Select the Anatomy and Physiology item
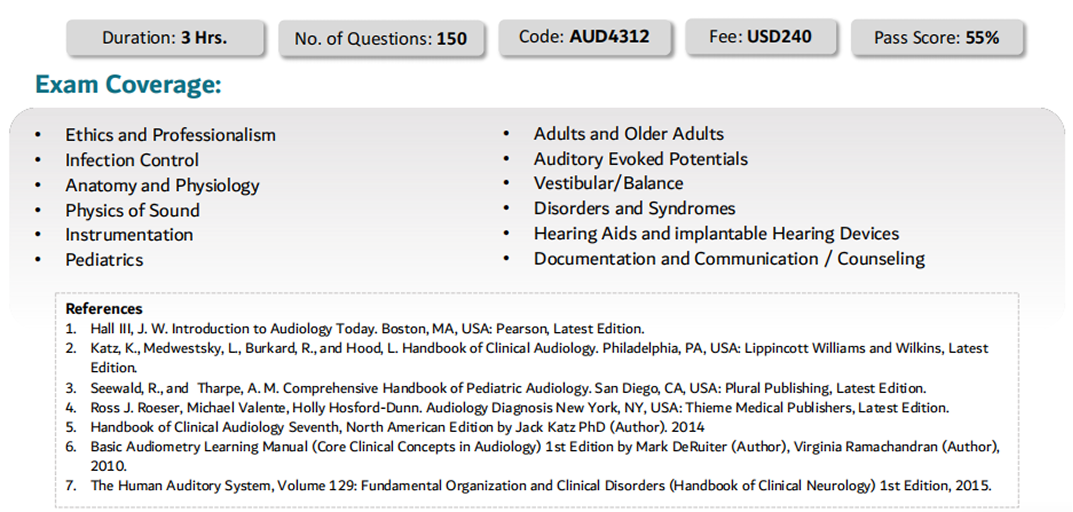This screenshot has height=512, width=1073. click(162, 185)
